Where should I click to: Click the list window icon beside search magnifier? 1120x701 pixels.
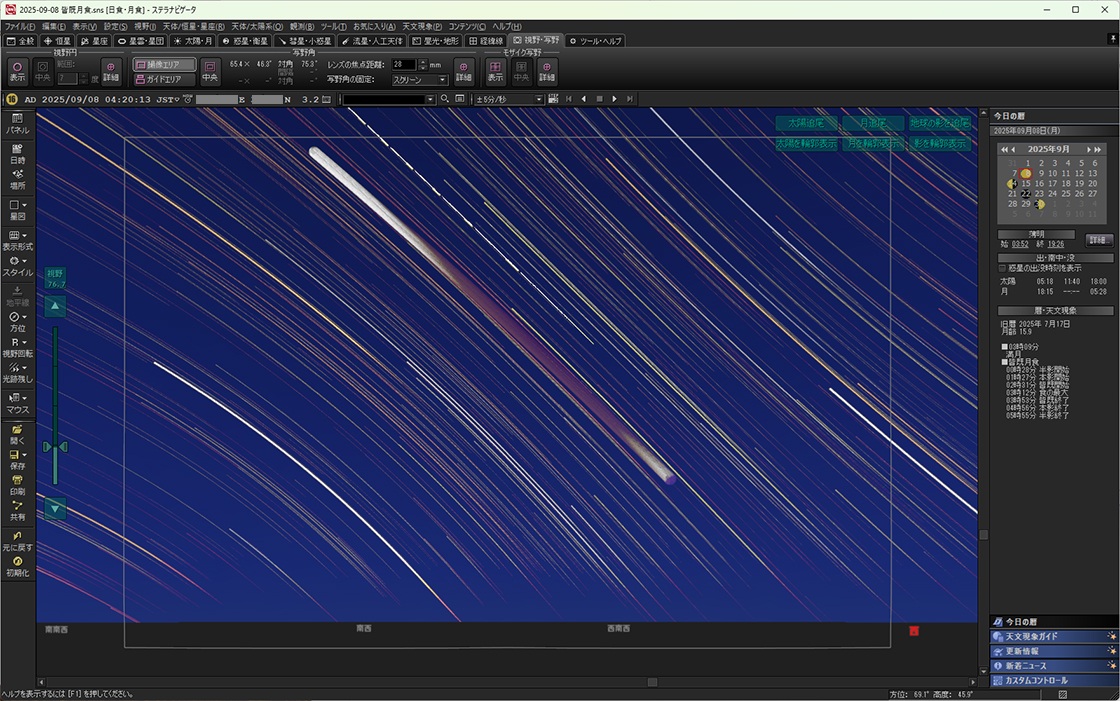pyautogui.click(x=460, y=99)
